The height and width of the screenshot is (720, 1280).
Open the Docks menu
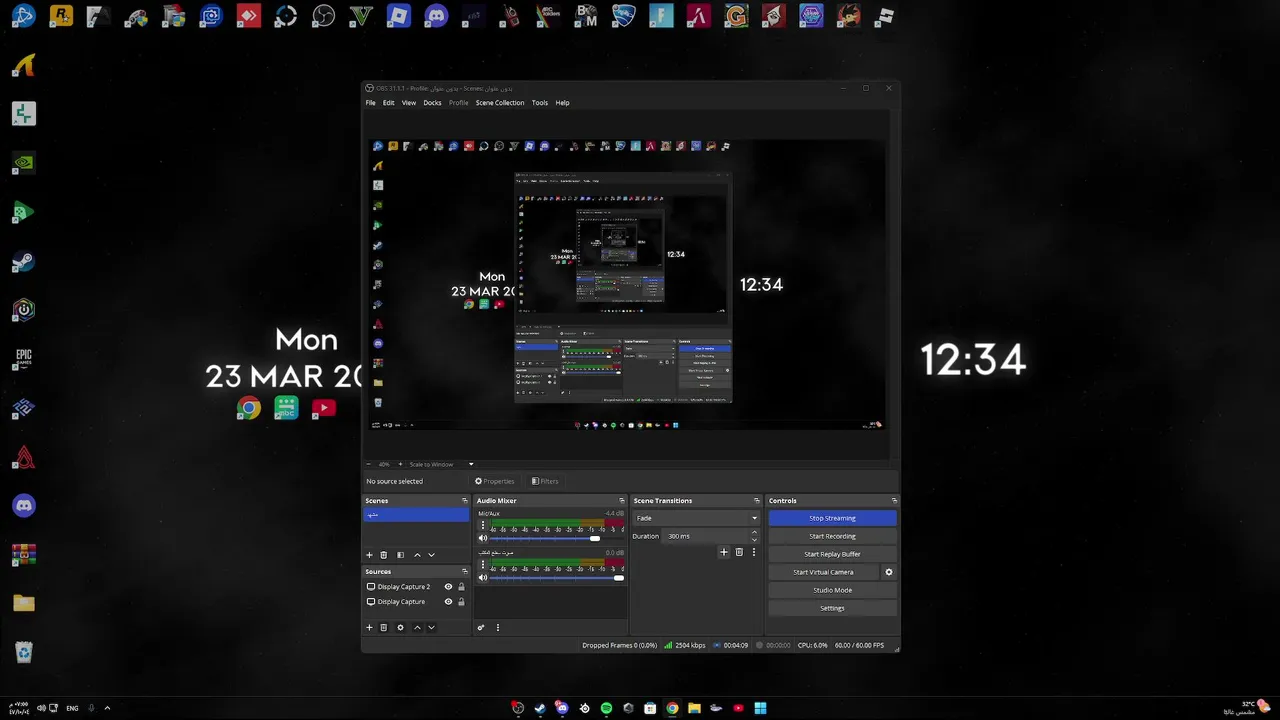432,103
